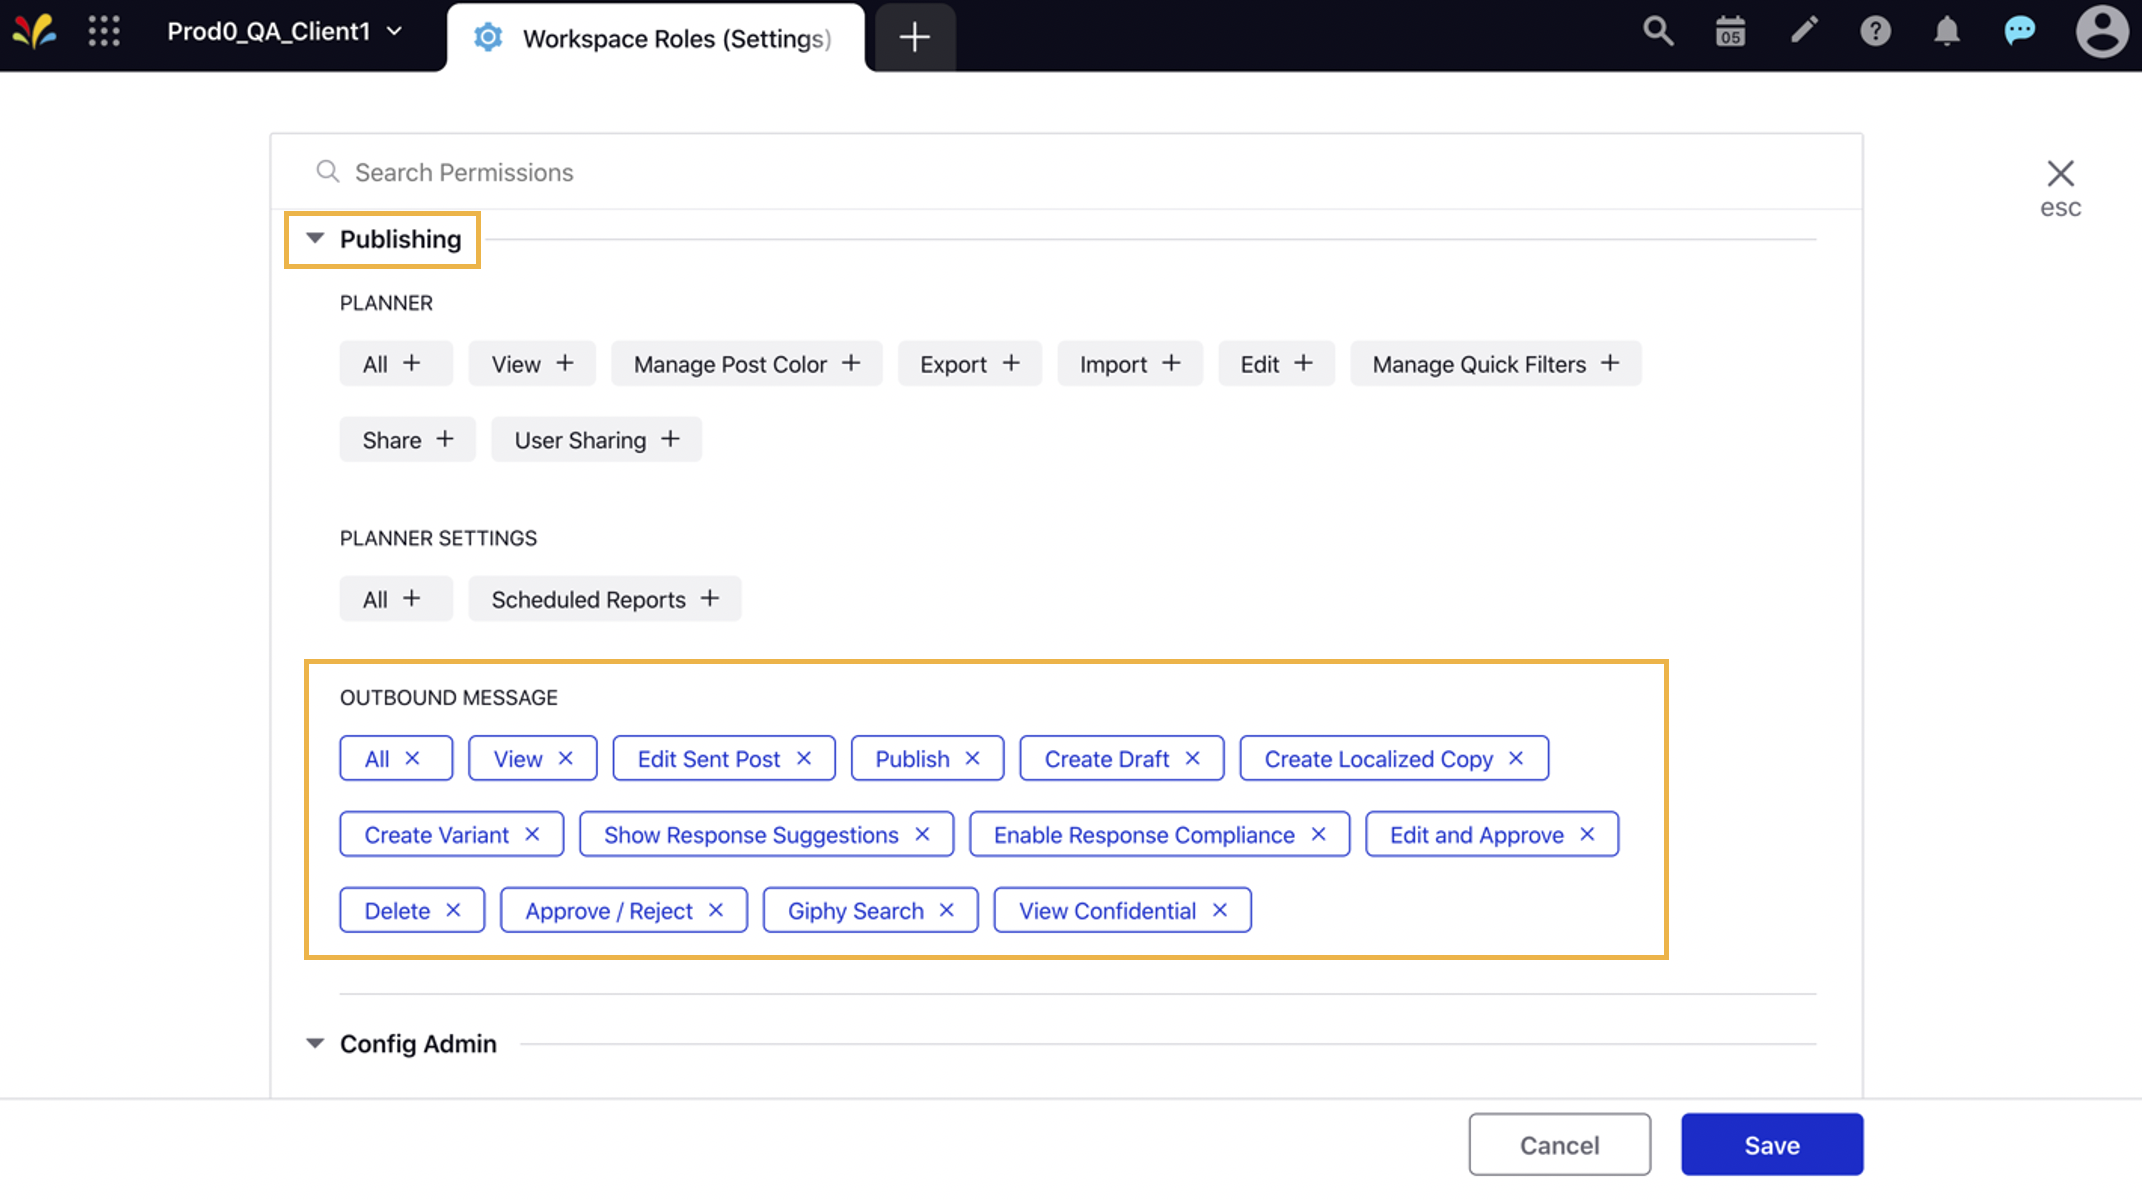Click the Save button to apply changes

point(1771,1144)
